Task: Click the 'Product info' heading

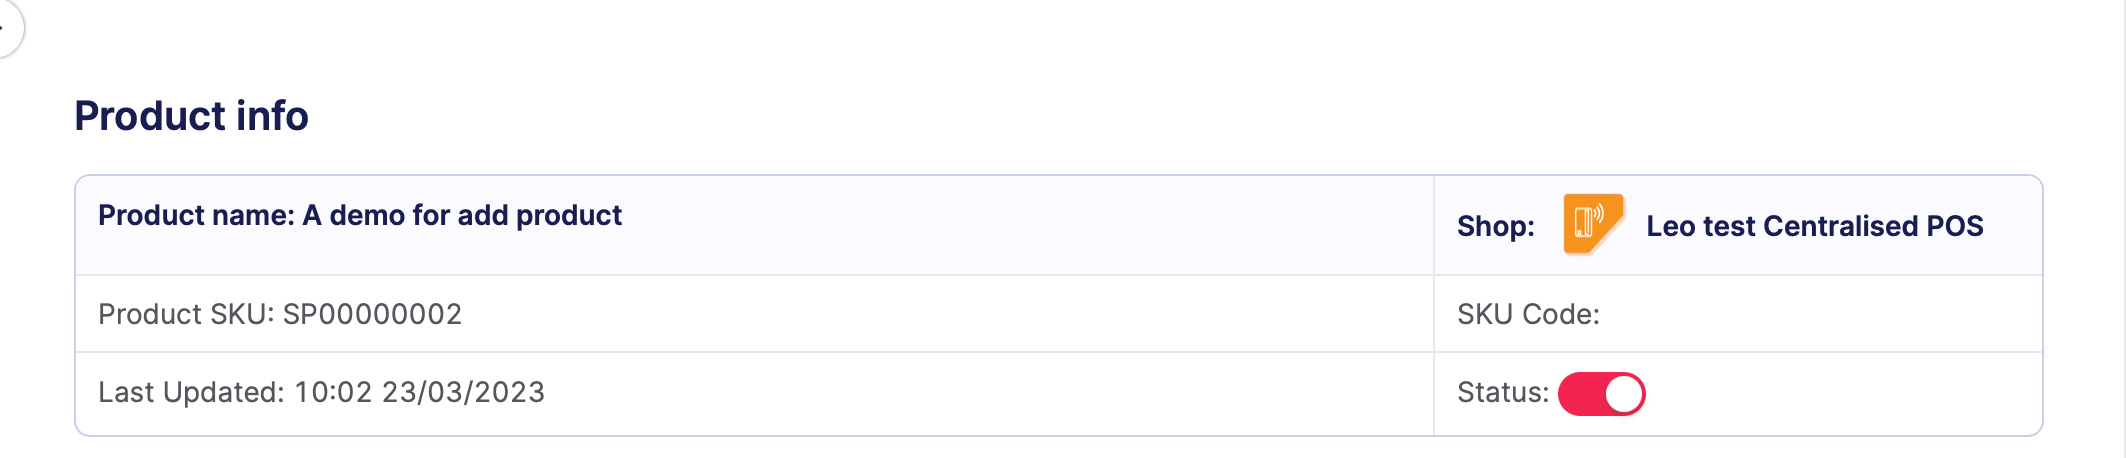Action: 191,116
